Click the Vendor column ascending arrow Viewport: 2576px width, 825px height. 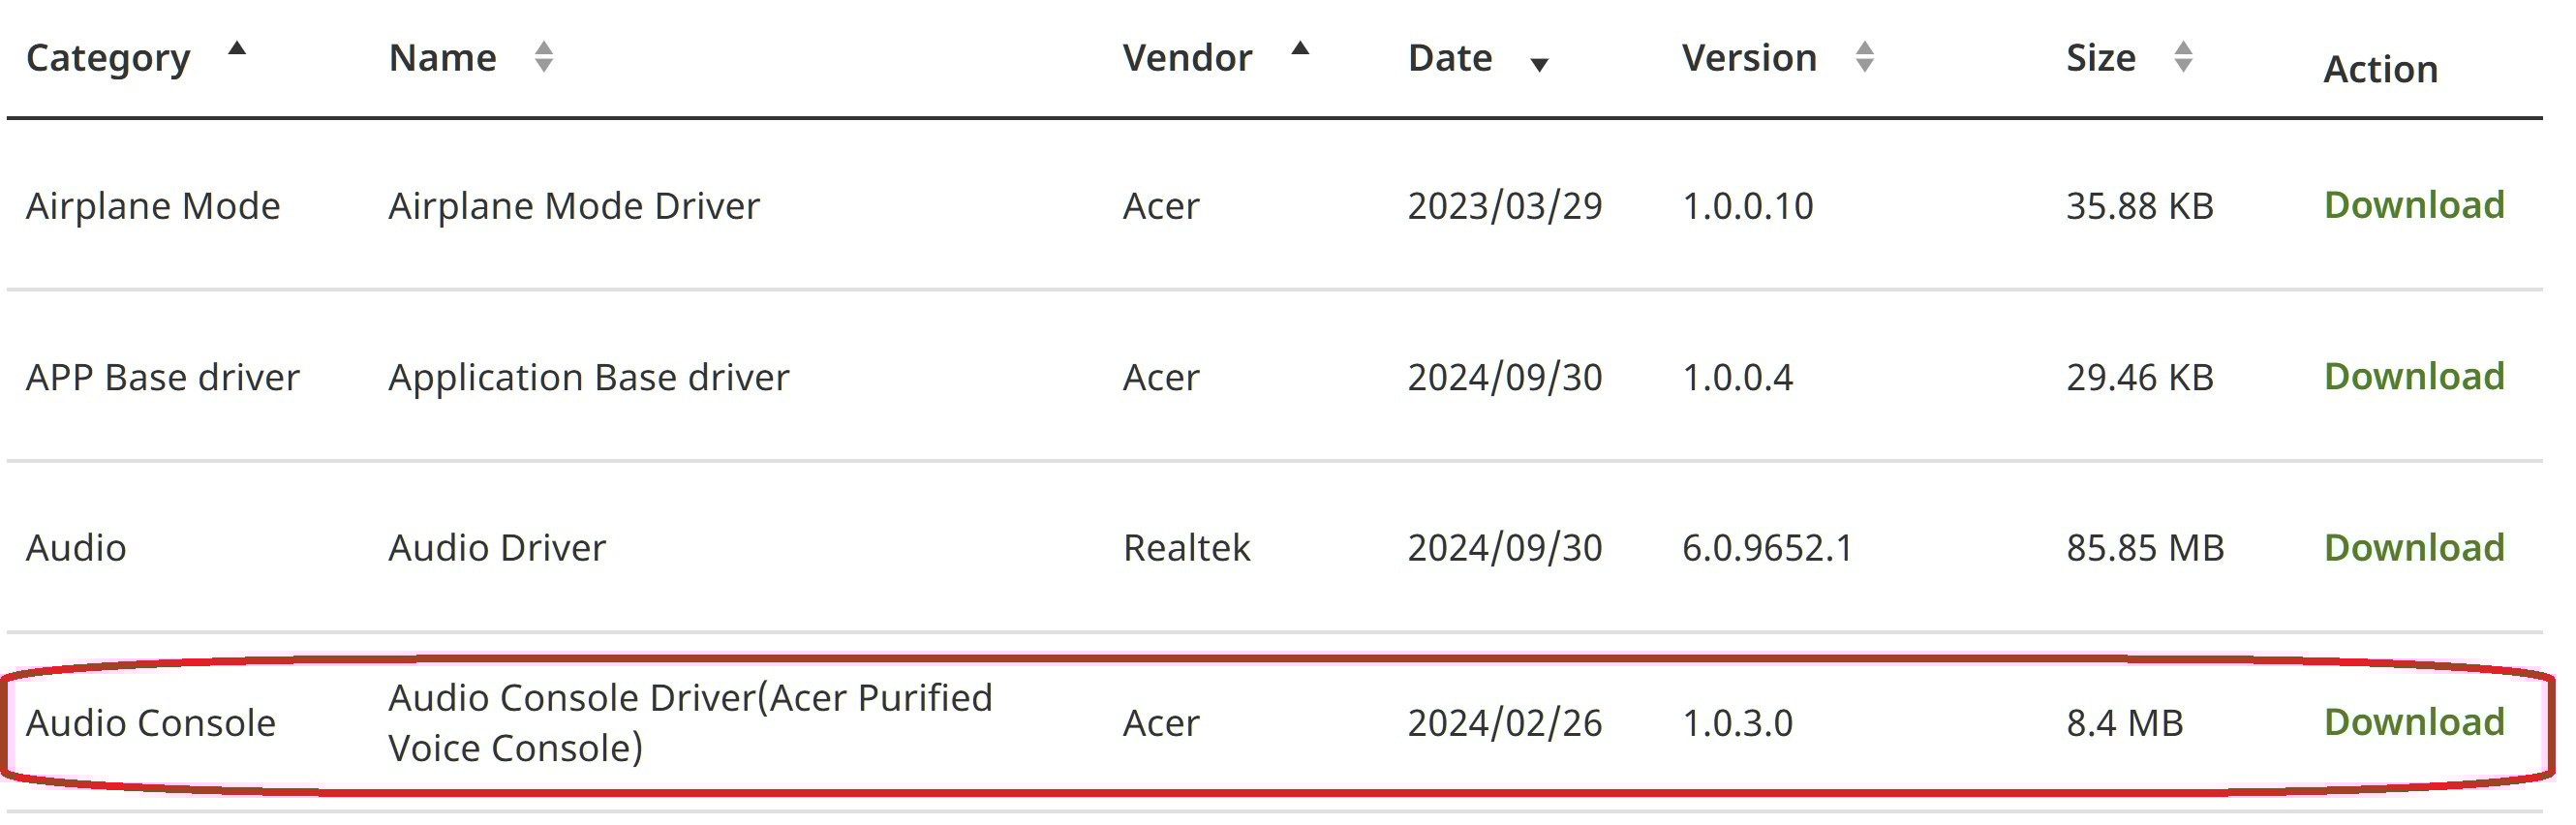(1300, 48)
